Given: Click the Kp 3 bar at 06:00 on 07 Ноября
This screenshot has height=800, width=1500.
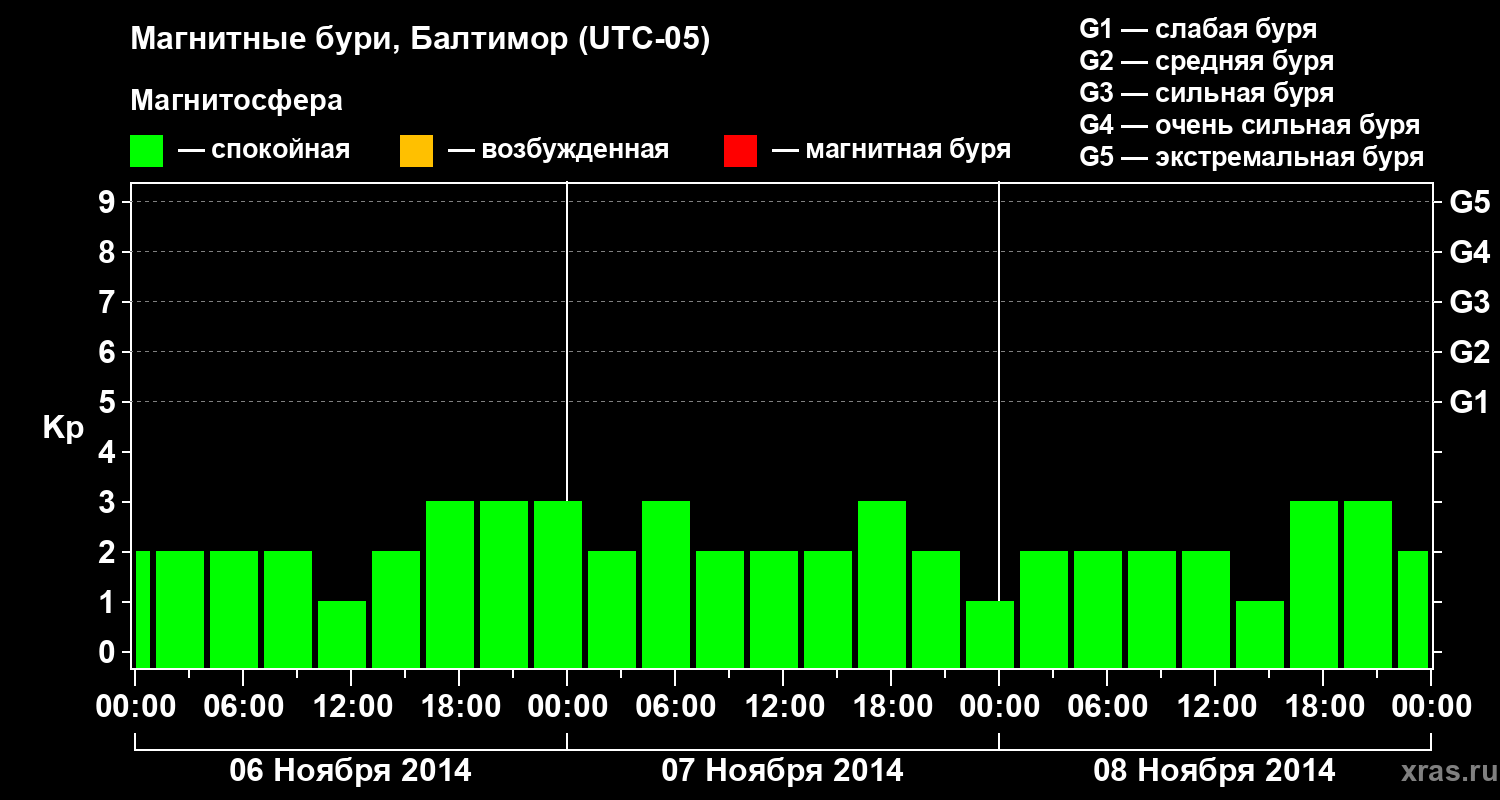Looking at the screenshot, I should click(x=666, y=584).
